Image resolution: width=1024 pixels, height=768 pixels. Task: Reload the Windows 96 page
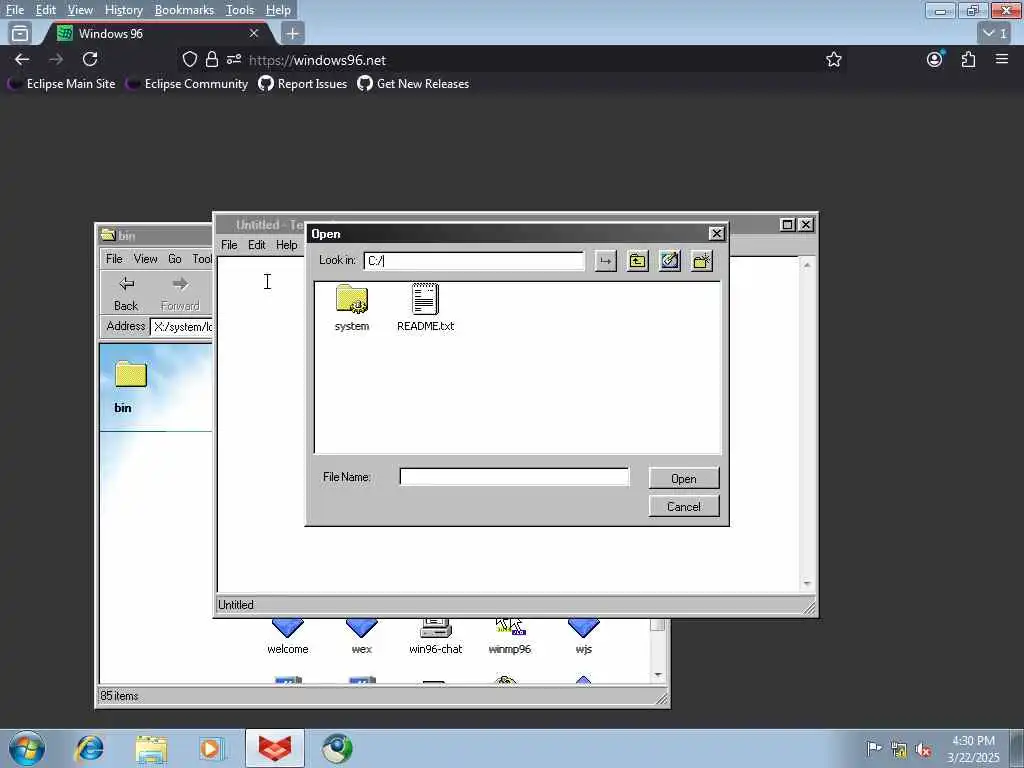[90, 59]
